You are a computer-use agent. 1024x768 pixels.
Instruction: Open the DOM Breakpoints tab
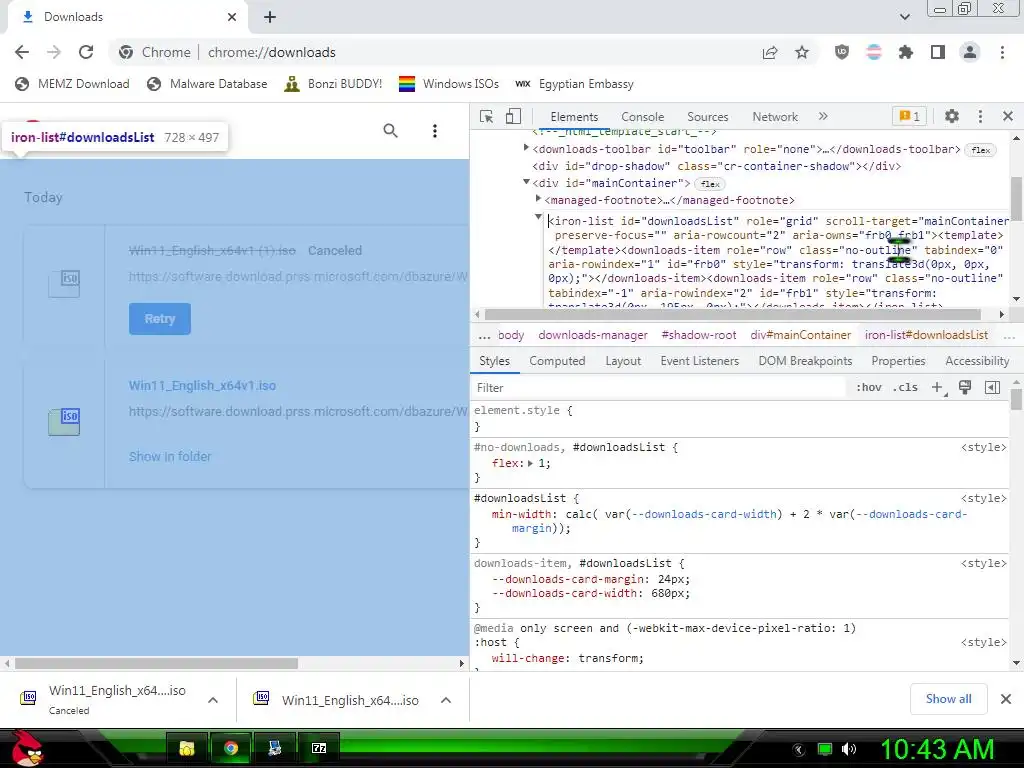[805, 361]
